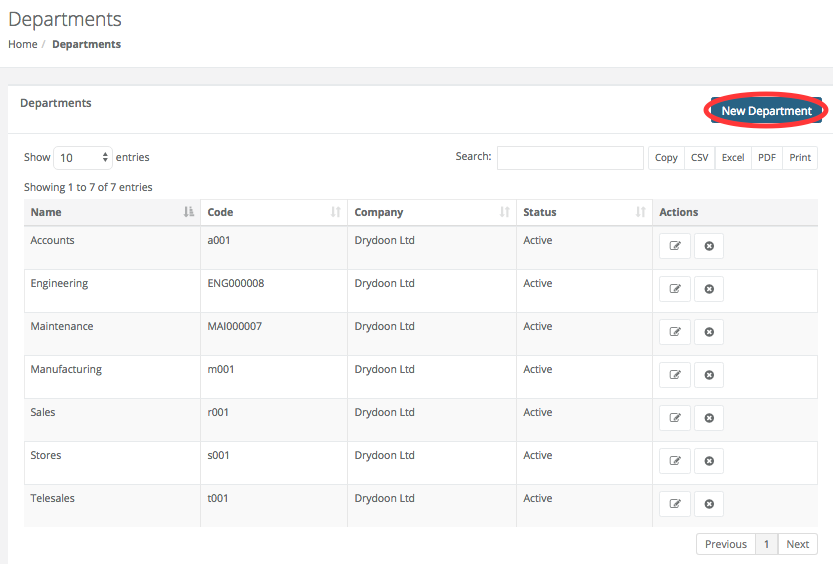Delete the Sales department entry
This screenshot has height=564, width=833.
(x=709, y=418)
